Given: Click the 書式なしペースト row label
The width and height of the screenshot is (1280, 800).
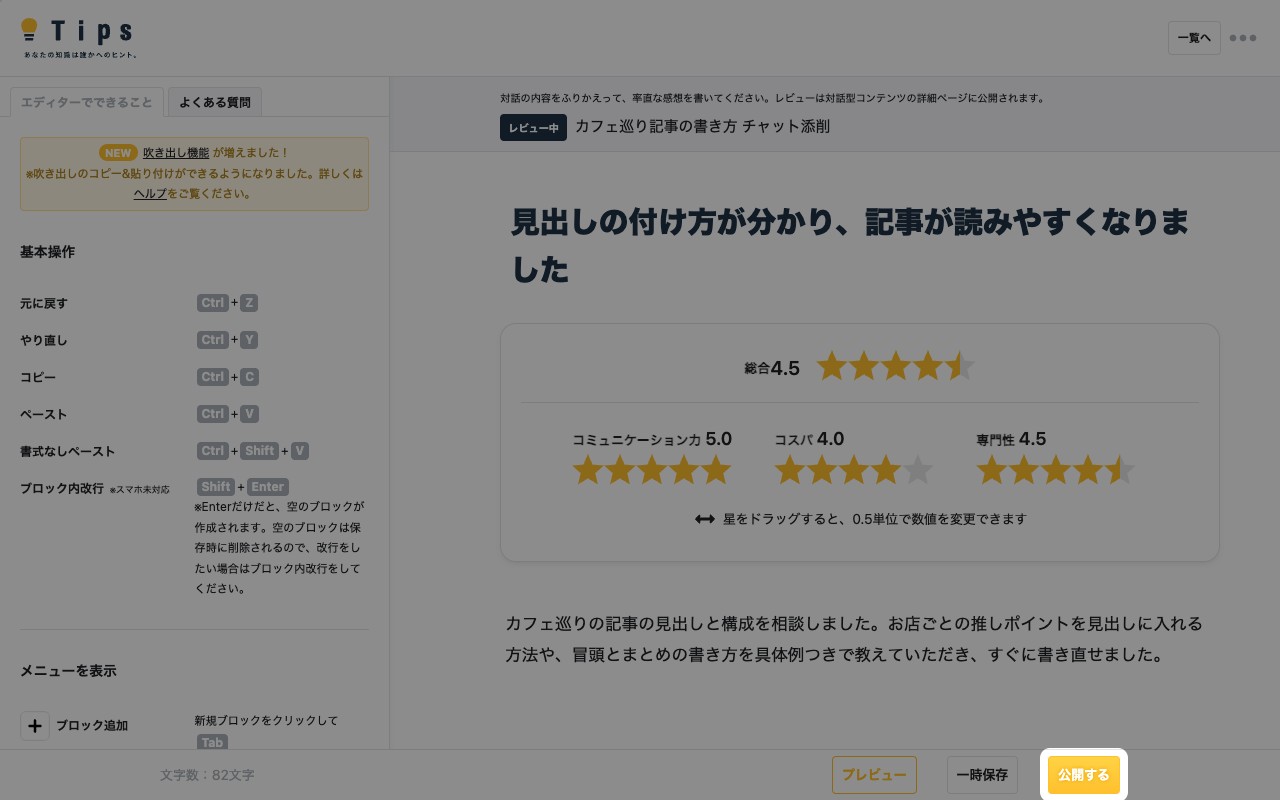Looking at the screenshot, I should click(x=68, y=451).
